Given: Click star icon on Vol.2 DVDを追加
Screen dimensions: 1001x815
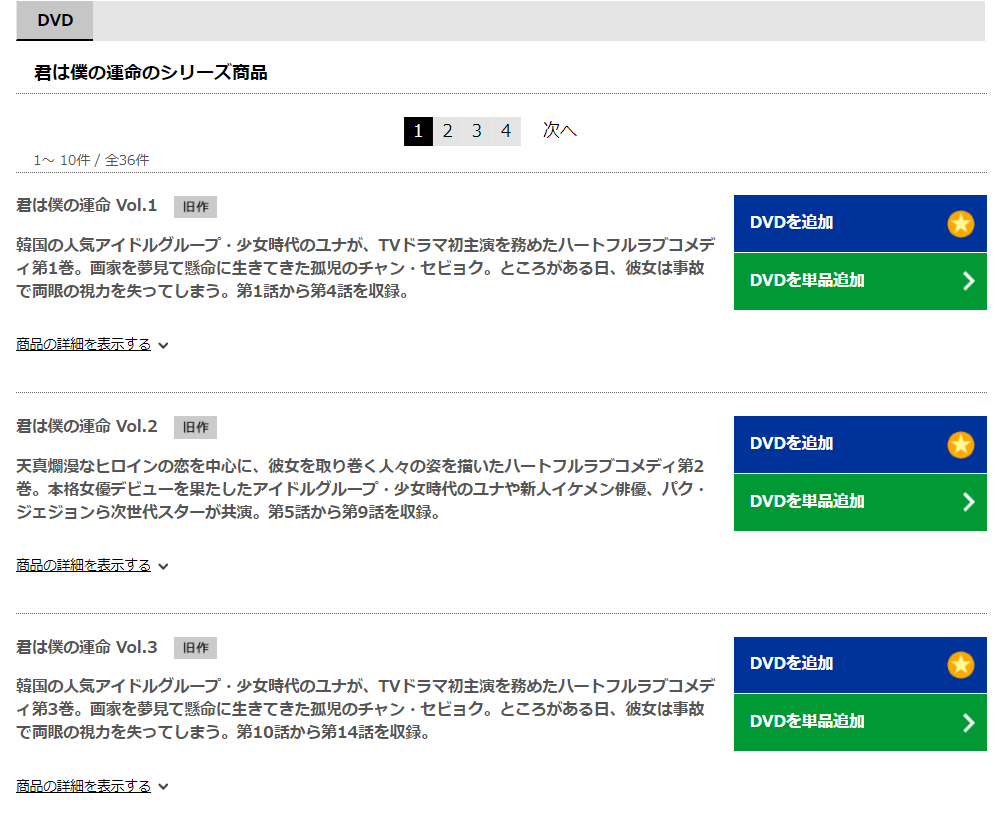Looking at the screenshot, I should pos(961,445).
